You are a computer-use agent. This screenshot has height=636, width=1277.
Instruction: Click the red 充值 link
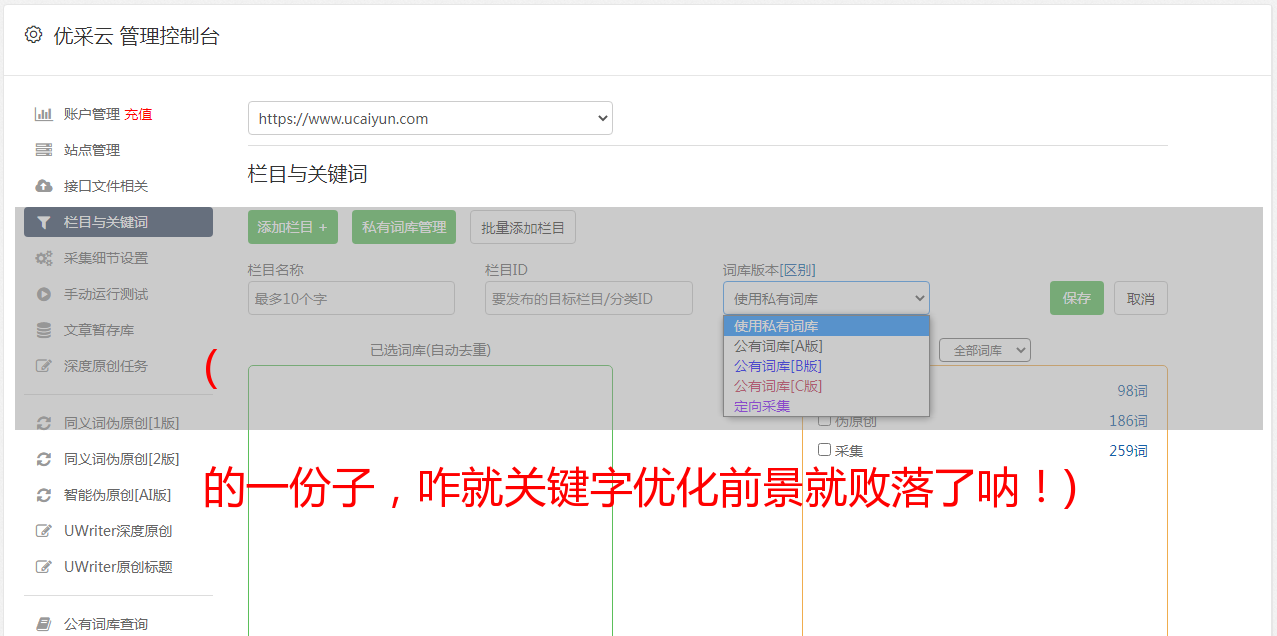(138, 114)
